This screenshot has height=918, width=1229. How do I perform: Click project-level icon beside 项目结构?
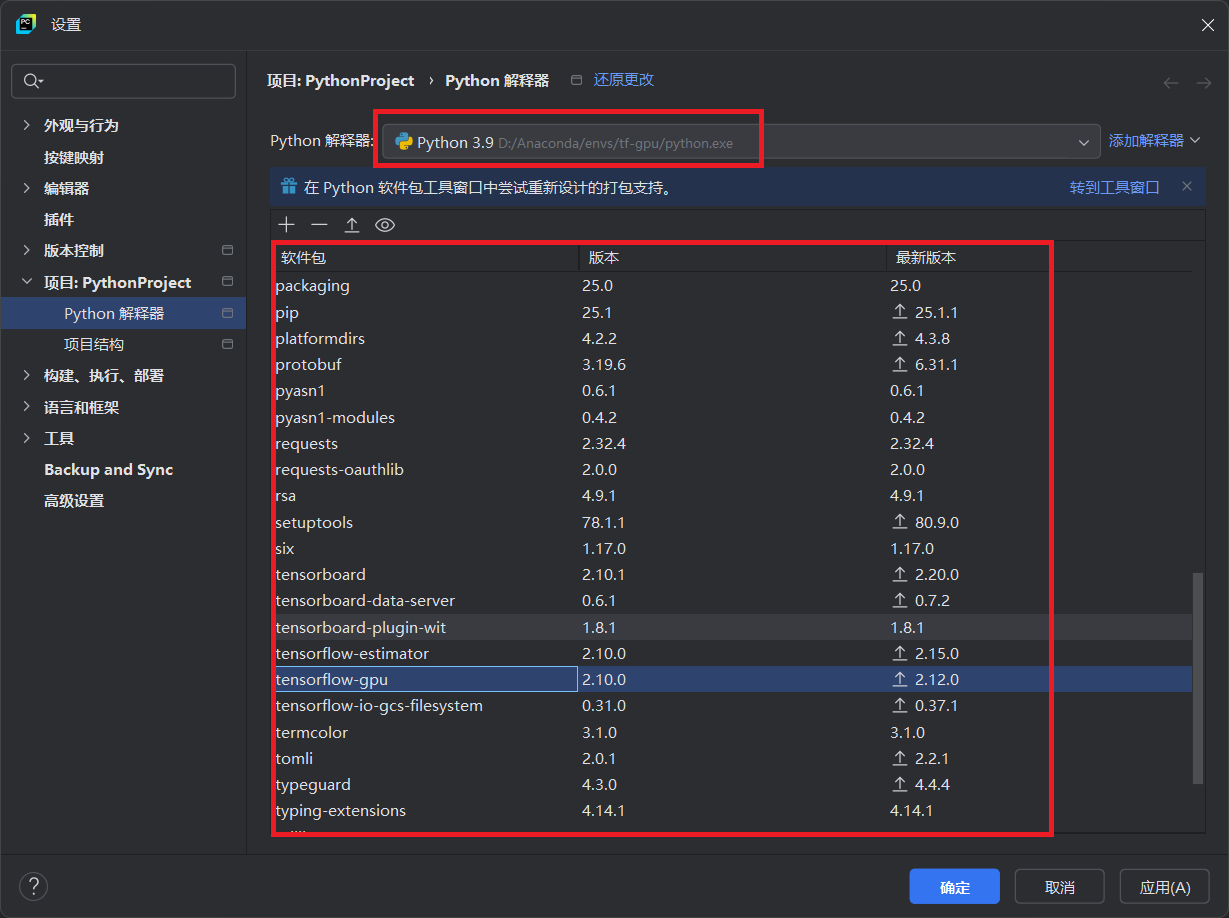pyautogui.click(x=227, y=344)
